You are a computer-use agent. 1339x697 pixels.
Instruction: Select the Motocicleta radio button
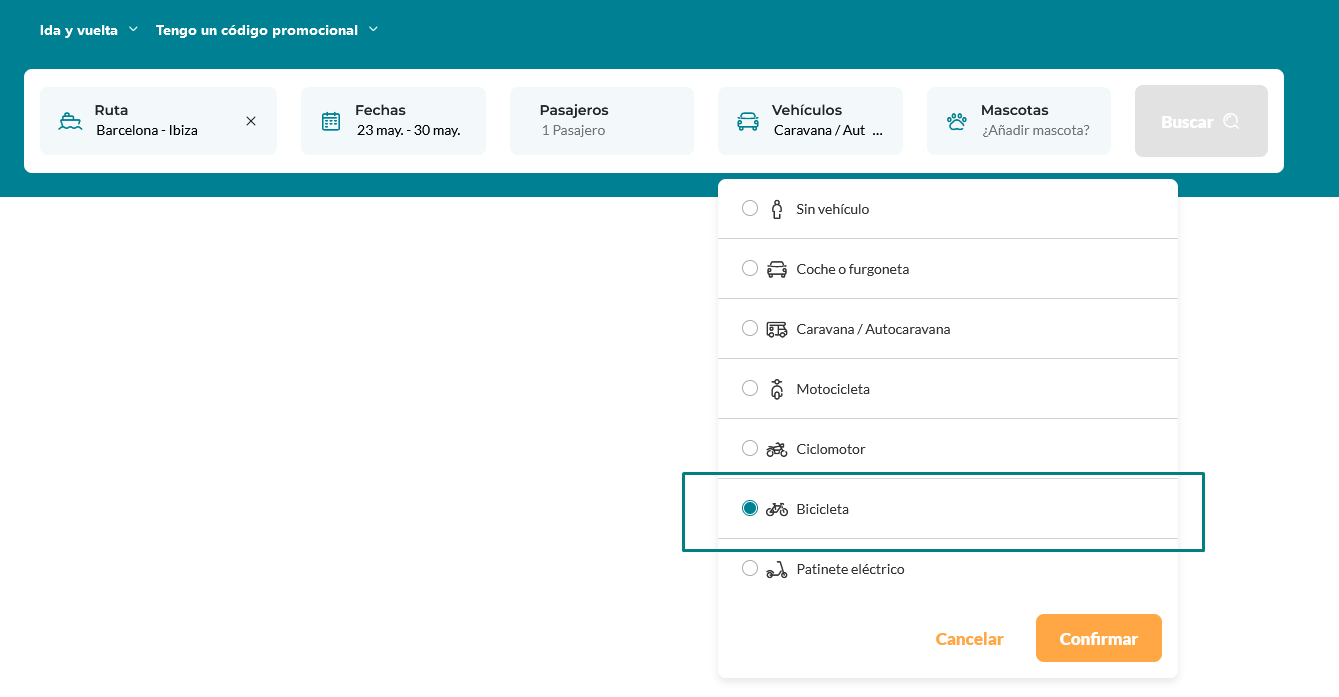coord(750,388)
